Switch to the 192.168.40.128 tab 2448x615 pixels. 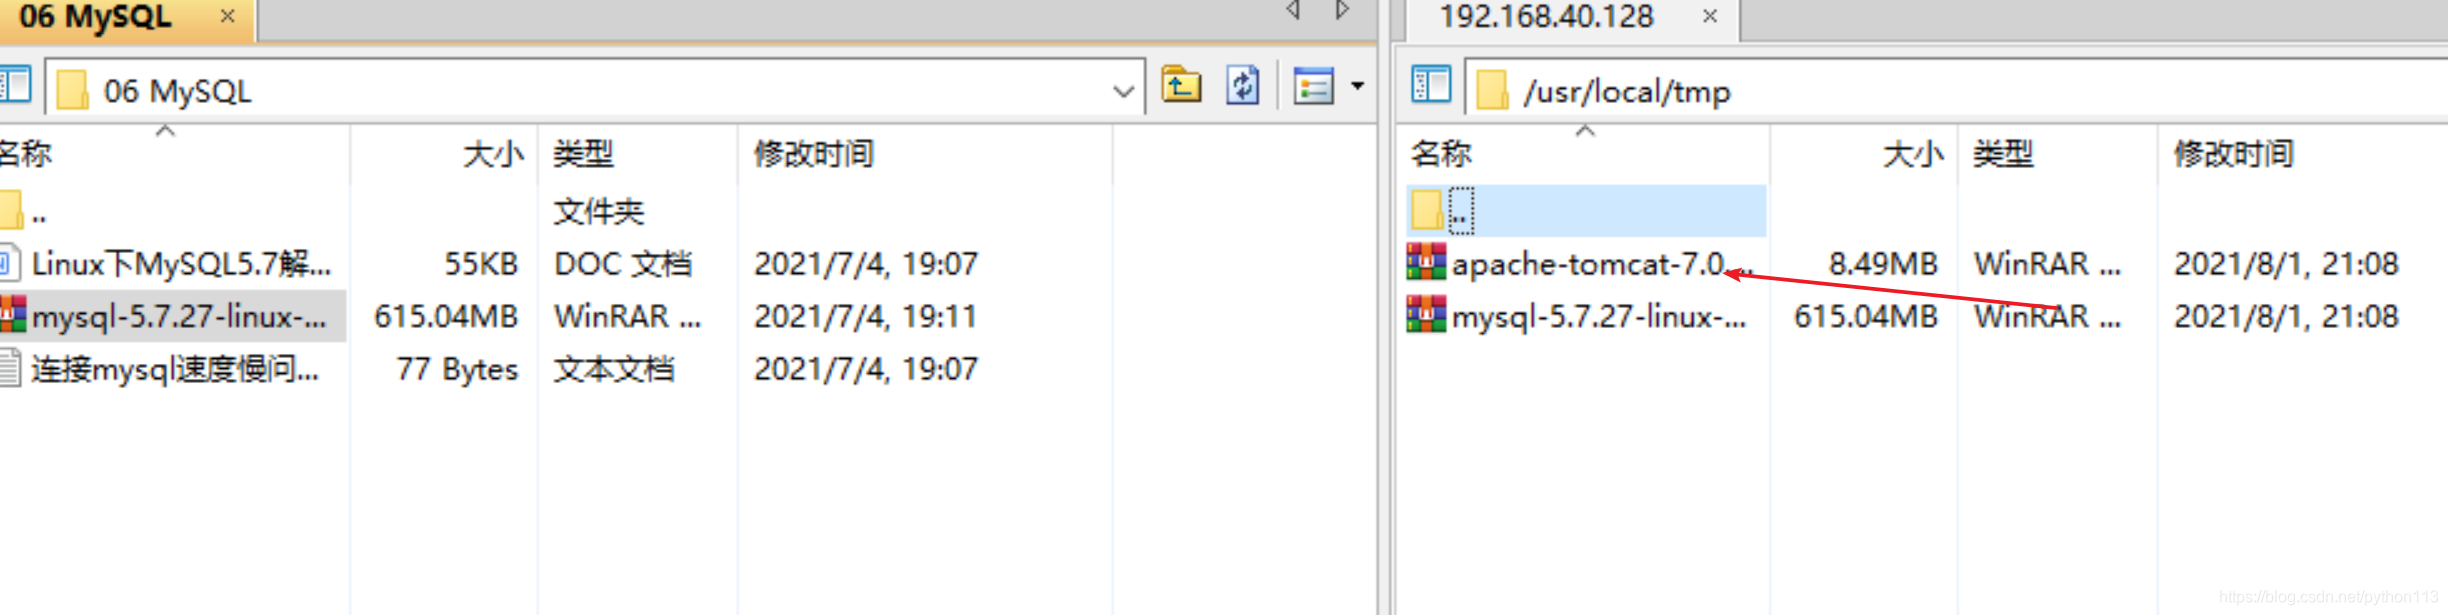[x=1546, y=18]
